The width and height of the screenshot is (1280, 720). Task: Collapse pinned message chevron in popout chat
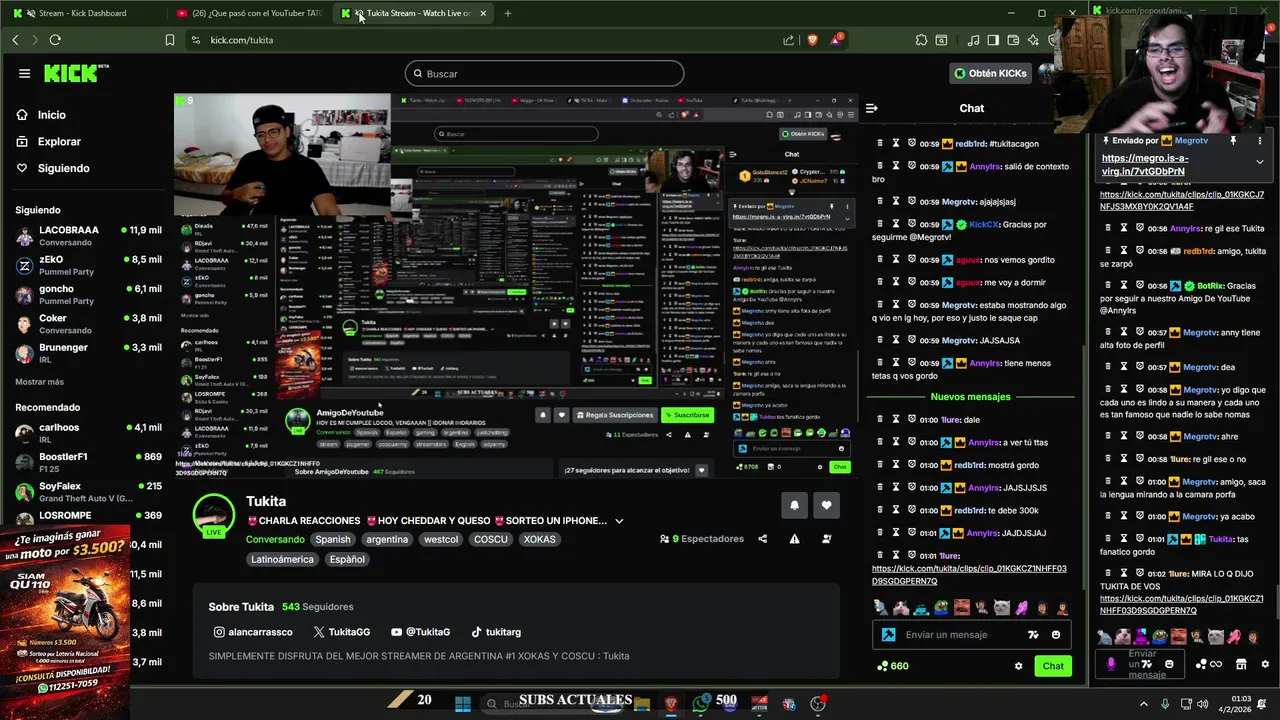pyautogui.click(x=1260, y=162)
